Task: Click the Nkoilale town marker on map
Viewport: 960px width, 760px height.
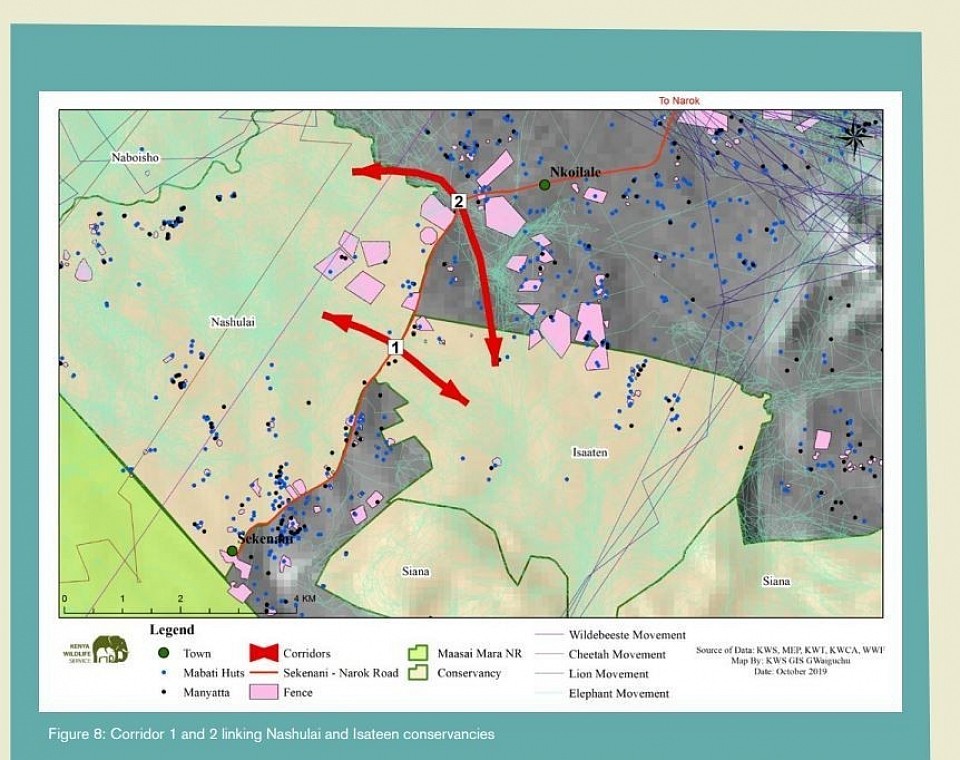Action: (544, 185)
